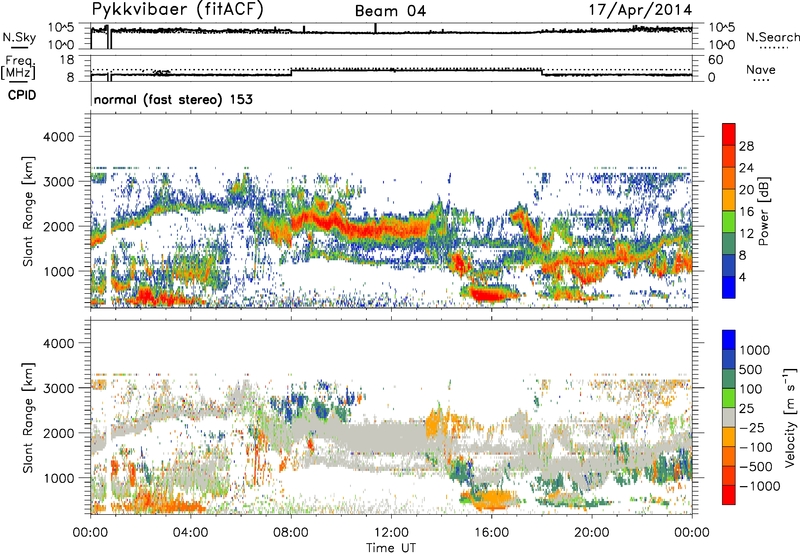Click the date "17/Apr/2014"
This screenshot has height=554, width=800.
click(641, 10)
